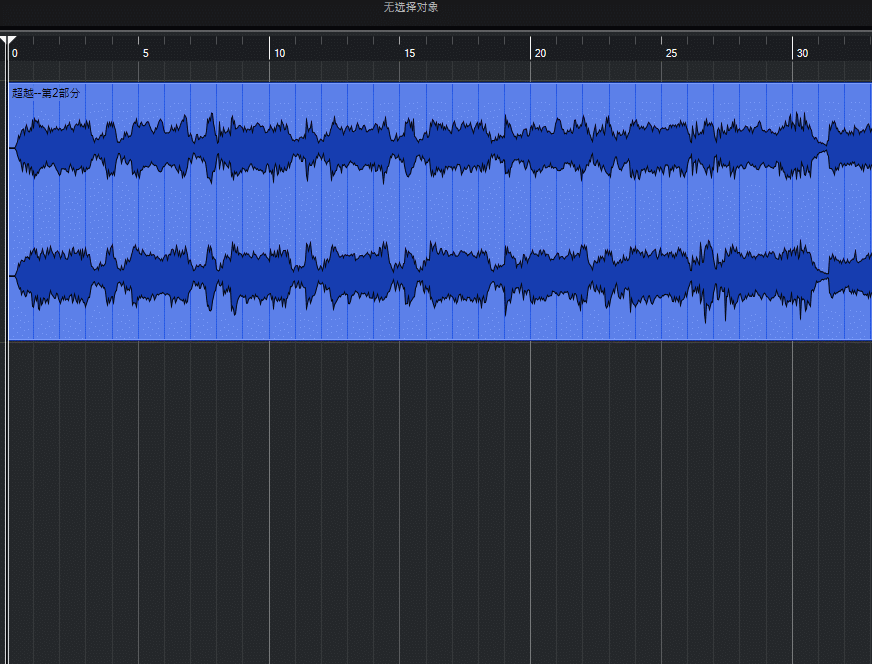Click ruler position 15
The image size is (872, 664).
[410, 53]
